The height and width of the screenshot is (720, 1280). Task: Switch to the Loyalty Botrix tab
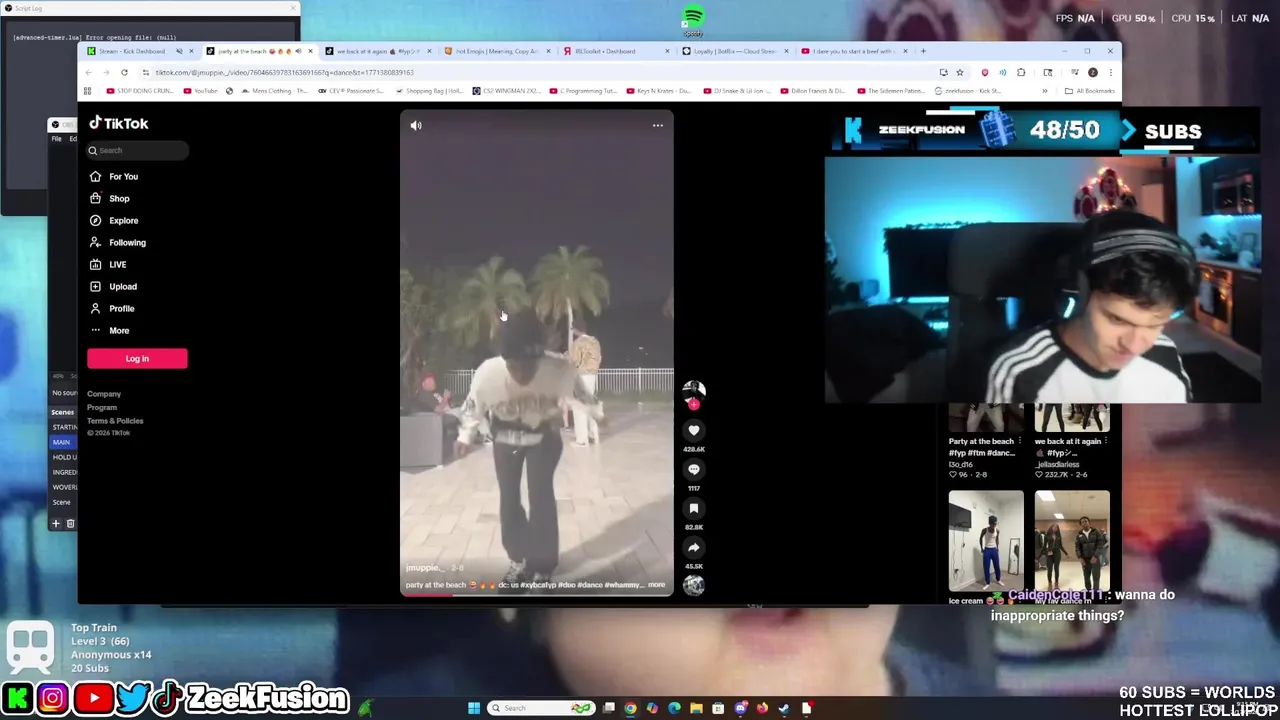(x=735, y=51)
